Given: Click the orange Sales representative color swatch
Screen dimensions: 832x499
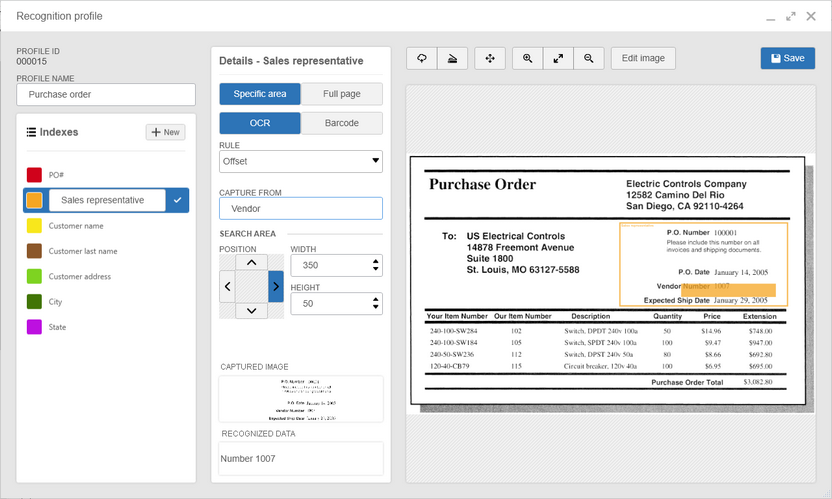Looking at the screenshot, I should (x=34, y=200).
